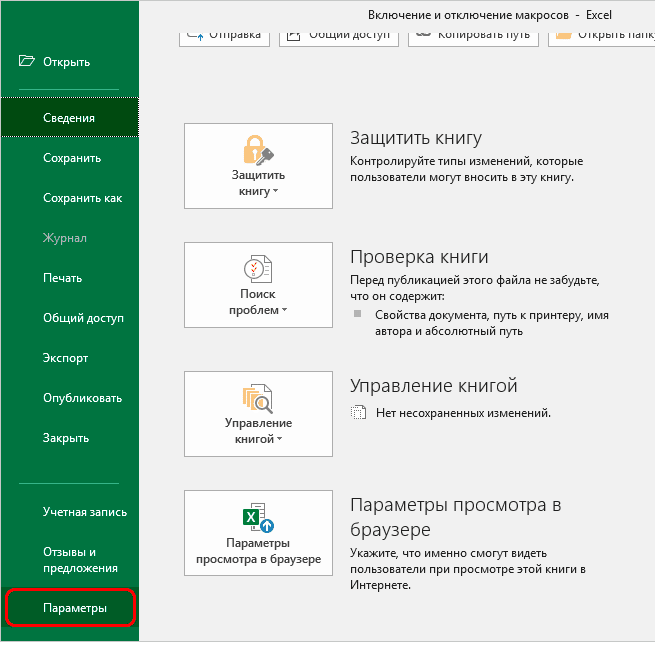Click the top 'Общий доступ' share button
This screenshot has width=655, height=647.
click(339, 38)
